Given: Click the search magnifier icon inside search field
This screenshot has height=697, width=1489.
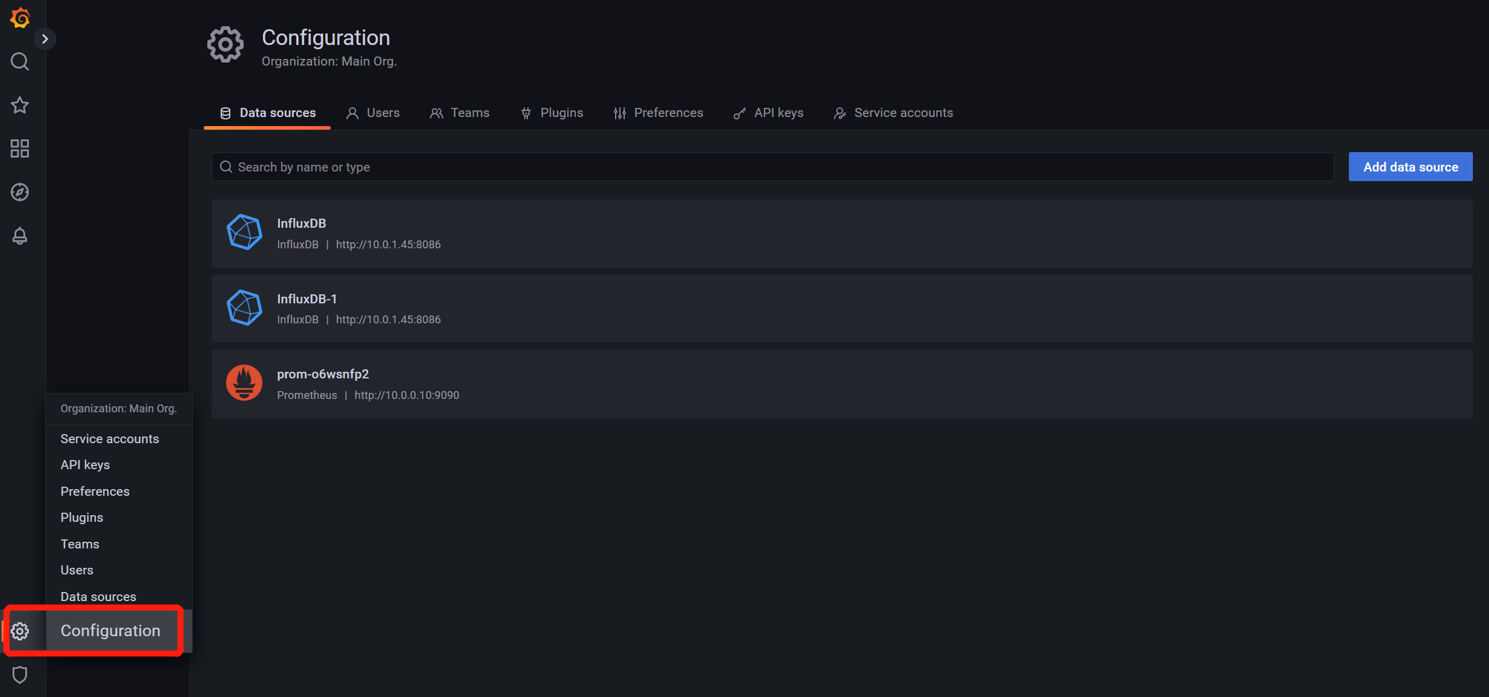Looking at the screenshot, I should [226, 167].
